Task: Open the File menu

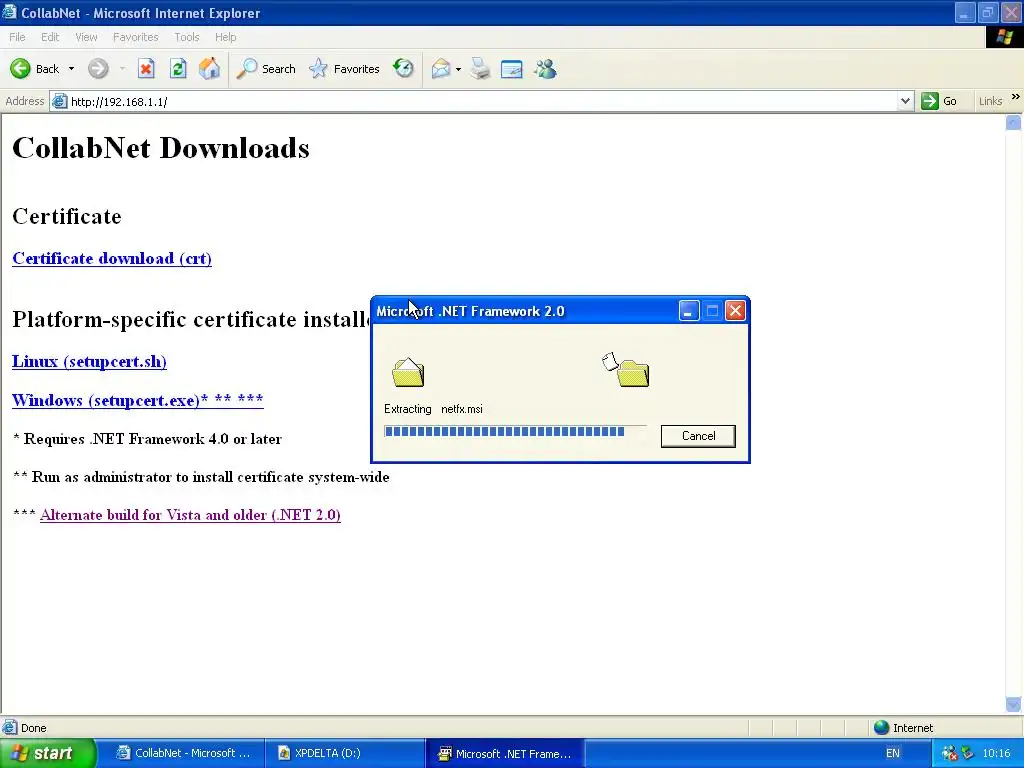Action: [x=17, y=37]
